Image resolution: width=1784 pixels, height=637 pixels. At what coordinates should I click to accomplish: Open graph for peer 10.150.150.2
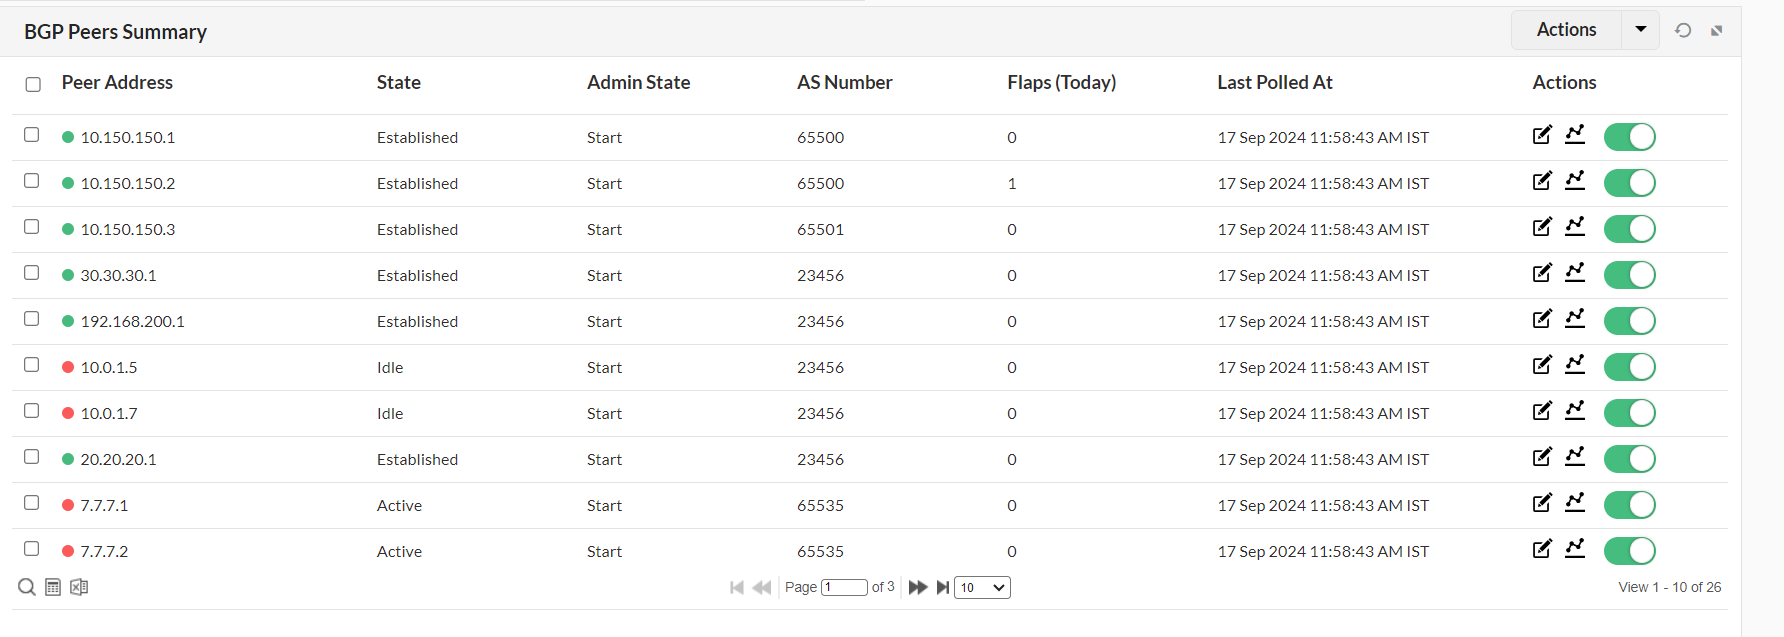[1575, 182]
